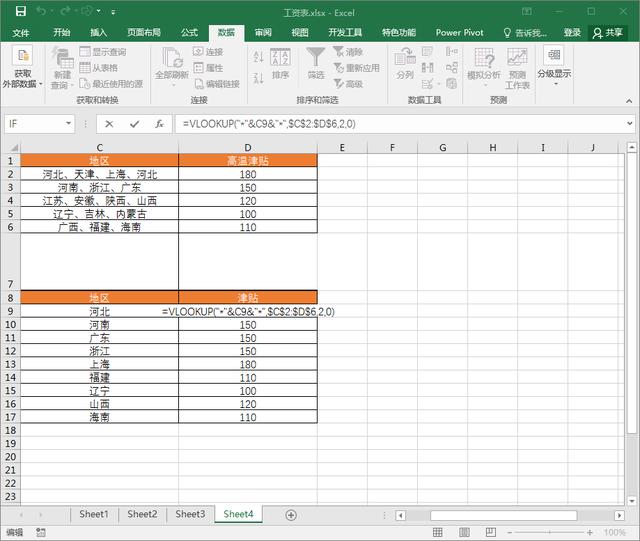Open the Sort (排序) dialog icon
The height and width of the screenshot is (541, 640).
280,58
